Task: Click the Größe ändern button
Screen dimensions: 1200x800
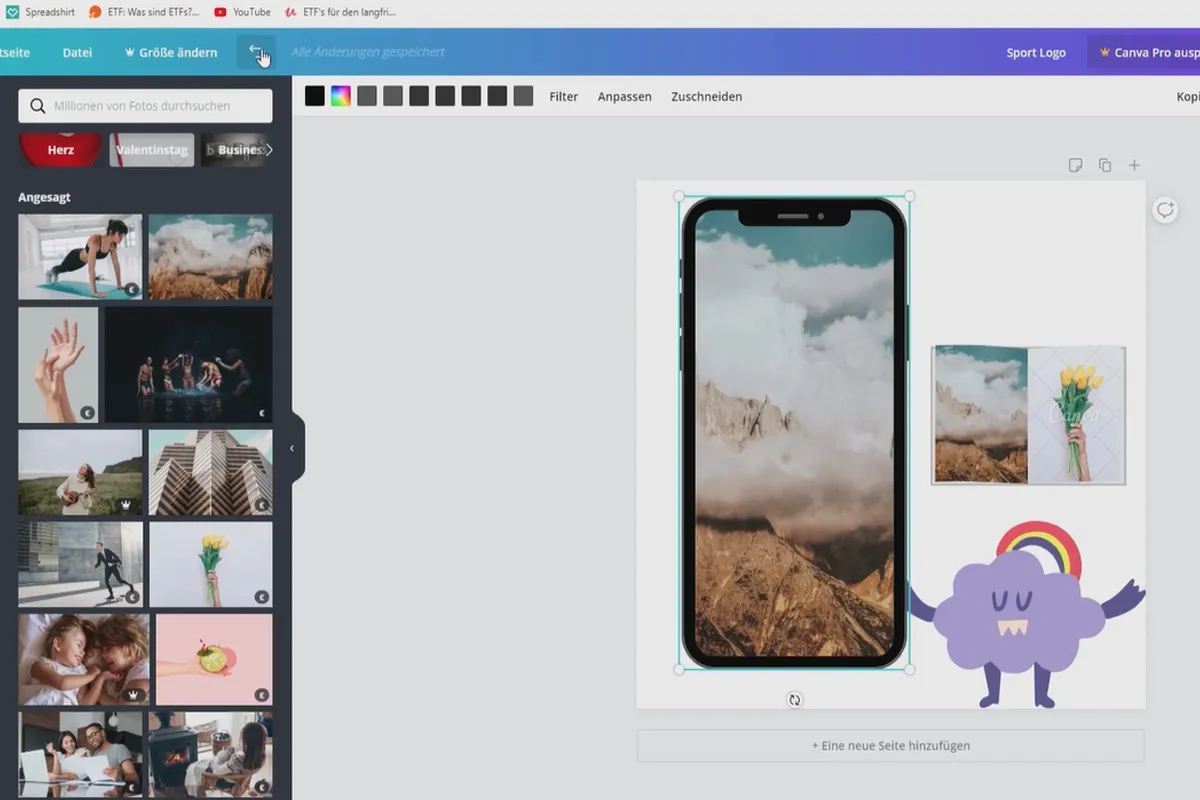Action: [x=170, y=52]
